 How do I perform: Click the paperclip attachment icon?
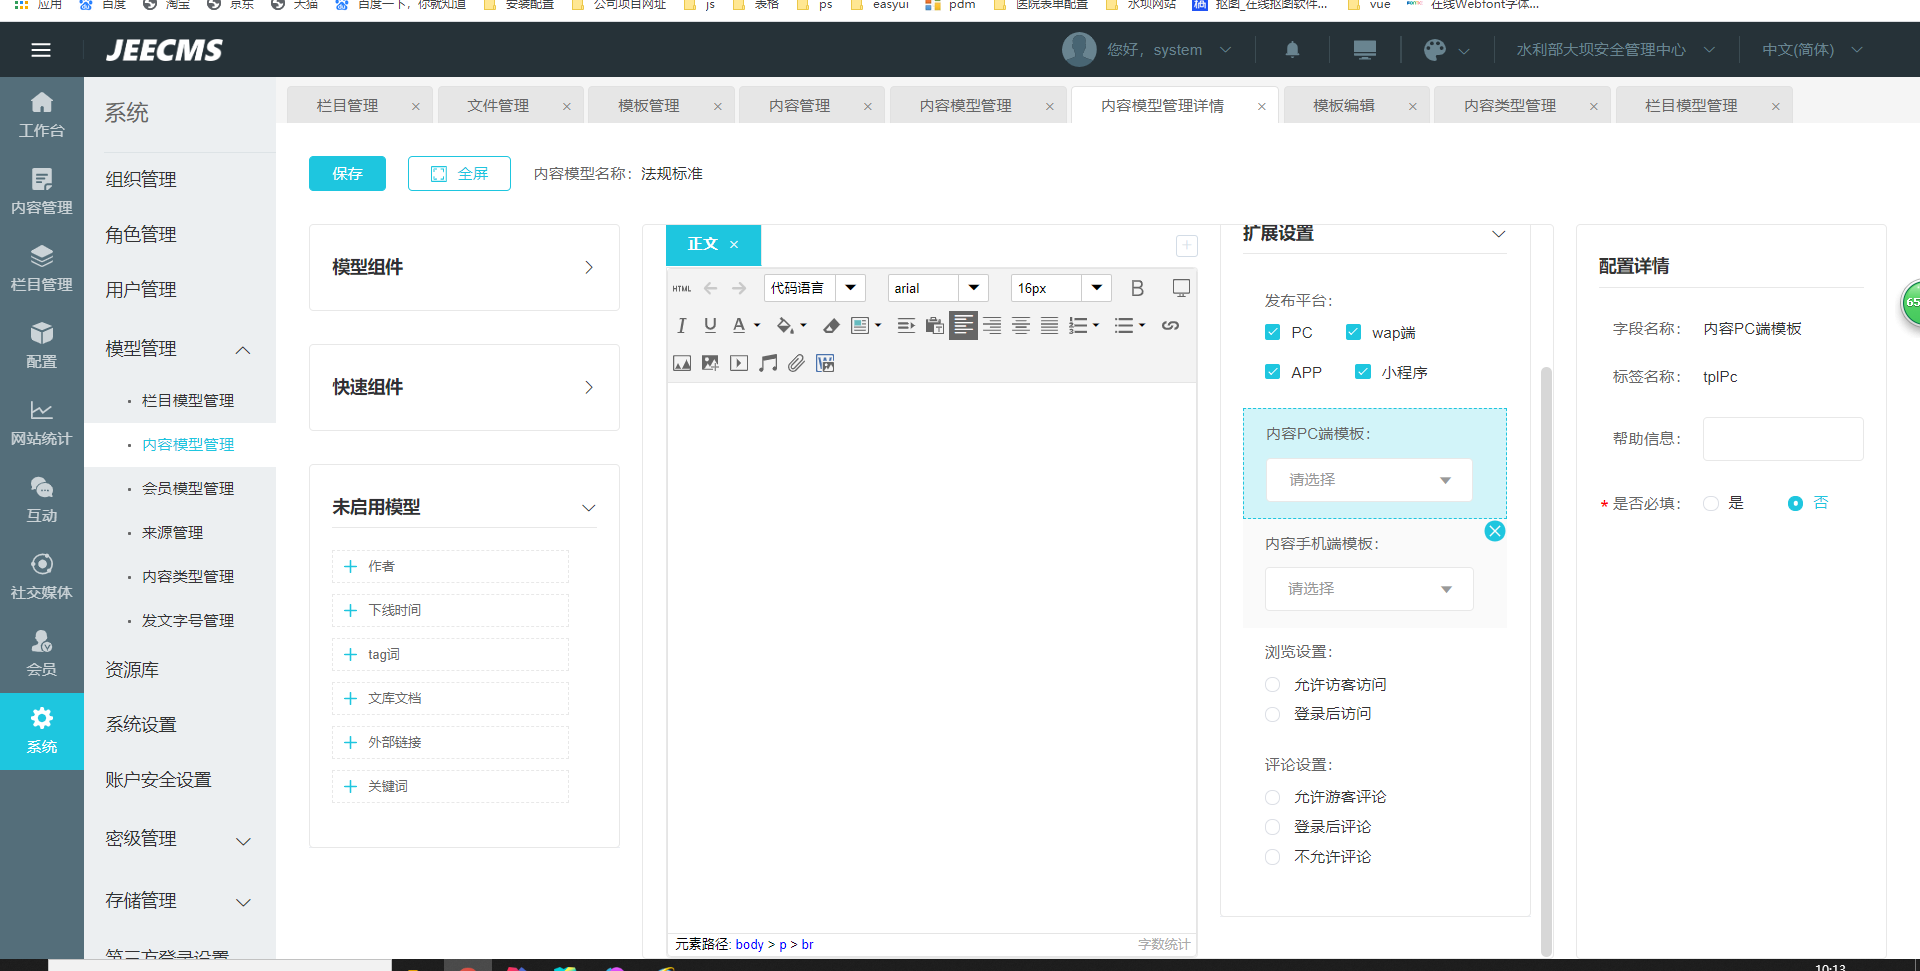pos(796,363)
